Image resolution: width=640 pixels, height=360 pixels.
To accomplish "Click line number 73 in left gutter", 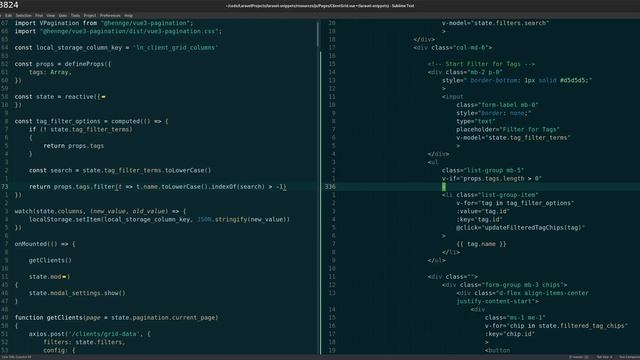I will pyautogui.click(x=5, y=187).
